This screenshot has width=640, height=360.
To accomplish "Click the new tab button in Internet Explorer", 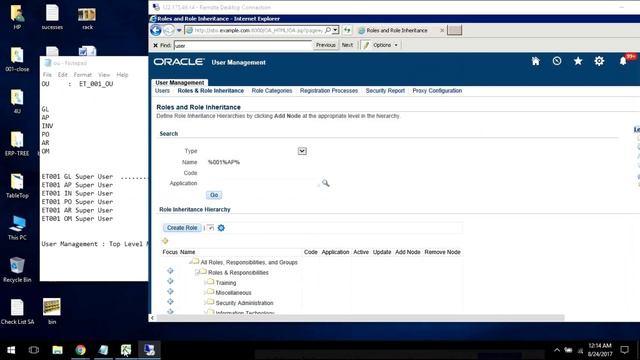I will pyautogui.click(x=454, y=30).
